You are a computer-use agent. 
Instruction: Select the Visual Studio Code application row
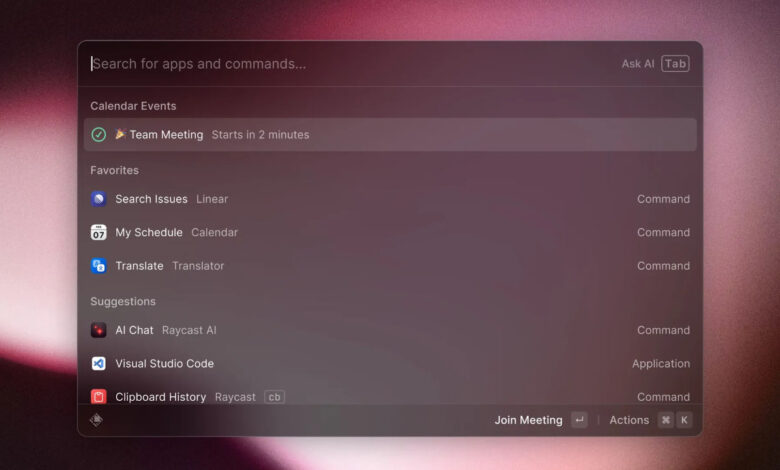390,364
